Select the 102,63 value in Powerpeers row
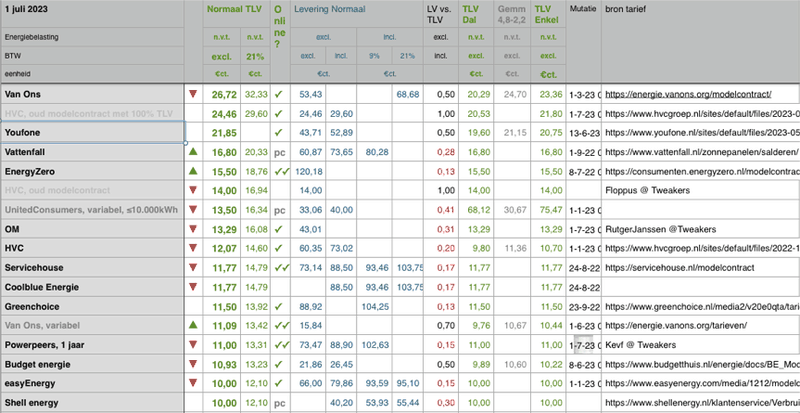The width and height of the screenshot is (800, 413). tap(374, 345)
